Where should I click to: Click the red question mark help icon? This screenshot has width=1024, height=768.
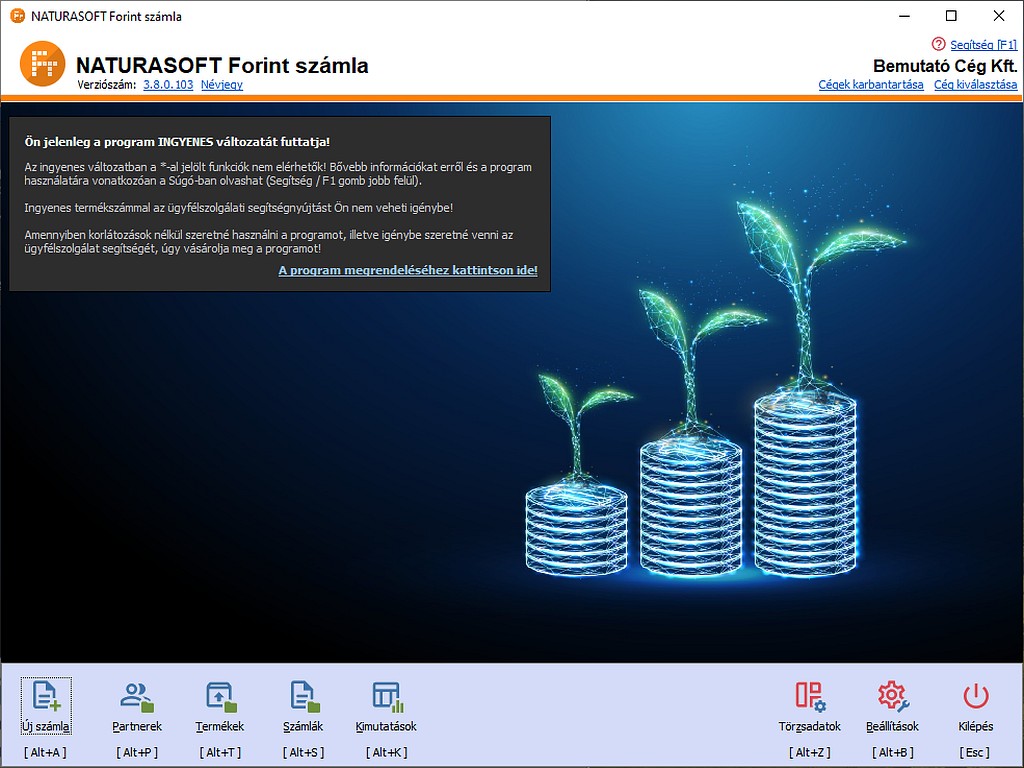pos(938,44)
